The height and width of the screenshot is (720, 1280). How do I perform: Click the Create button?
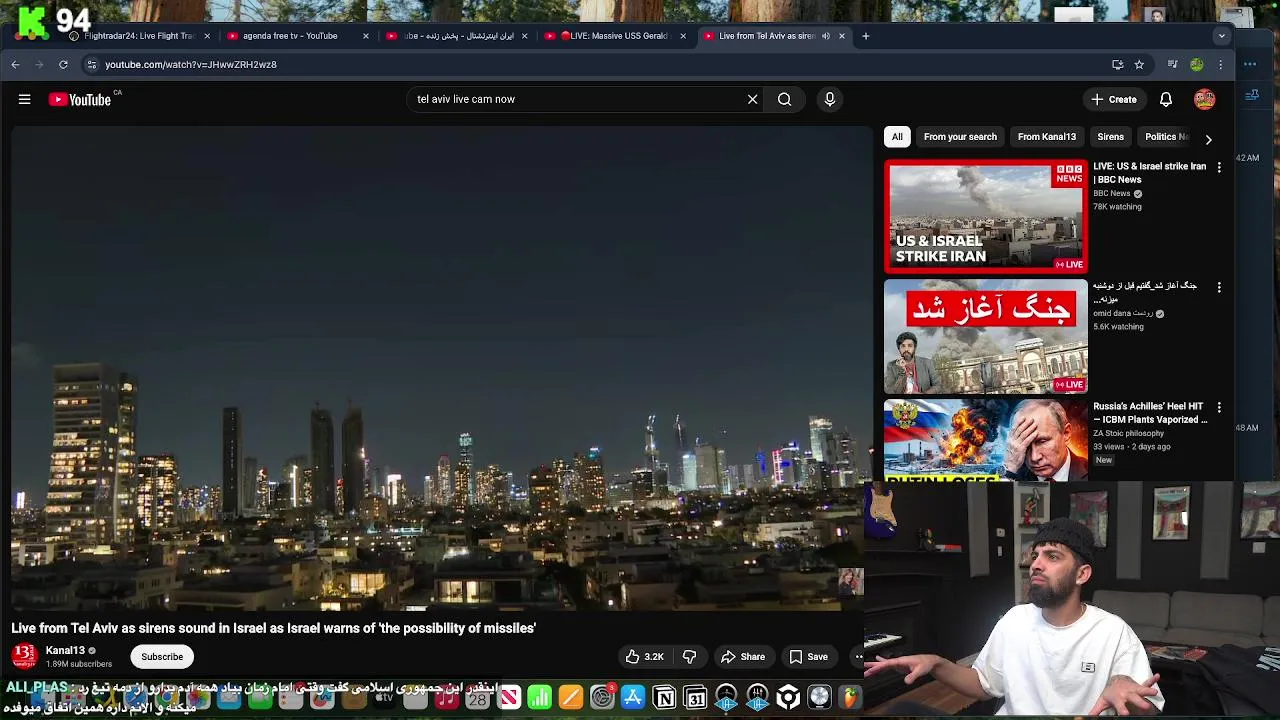click(x=1114, y=99)
